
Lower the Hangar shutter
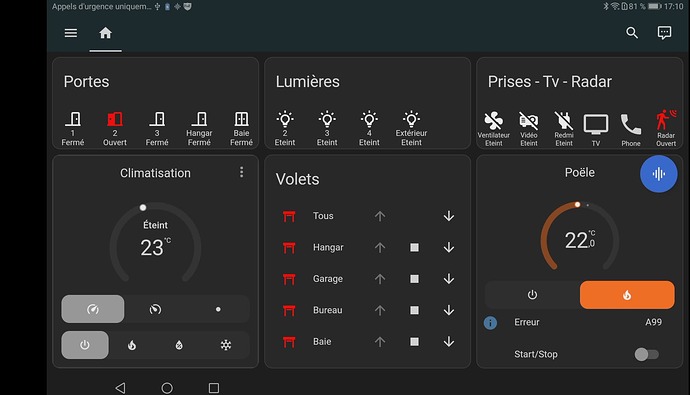coord(449,248)
